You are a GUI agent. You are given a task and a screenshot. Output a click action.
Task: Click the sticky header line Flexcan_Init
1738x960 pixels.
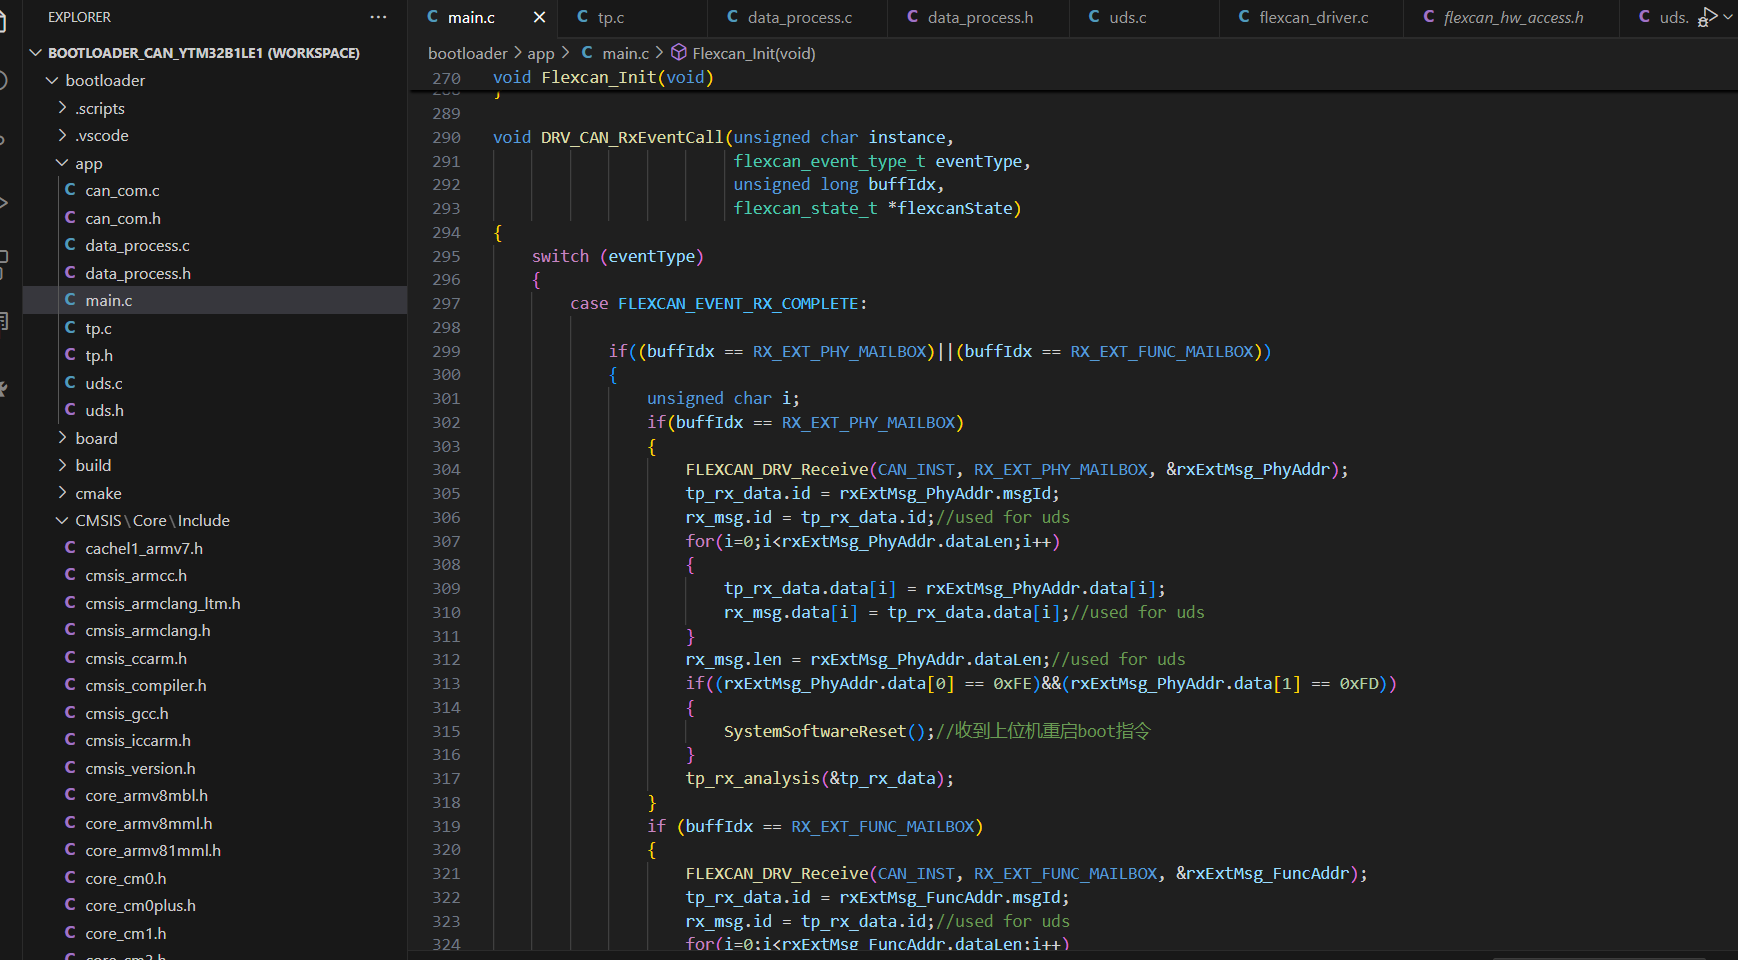(x=602, y=77)
